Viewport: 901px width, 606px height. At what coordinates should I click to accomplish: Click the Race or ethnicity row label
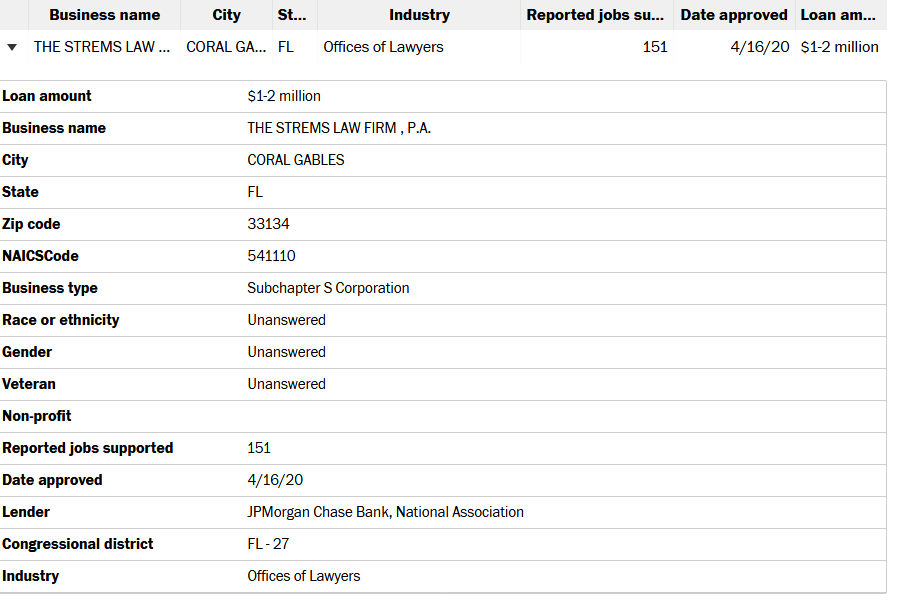point(61,320)
